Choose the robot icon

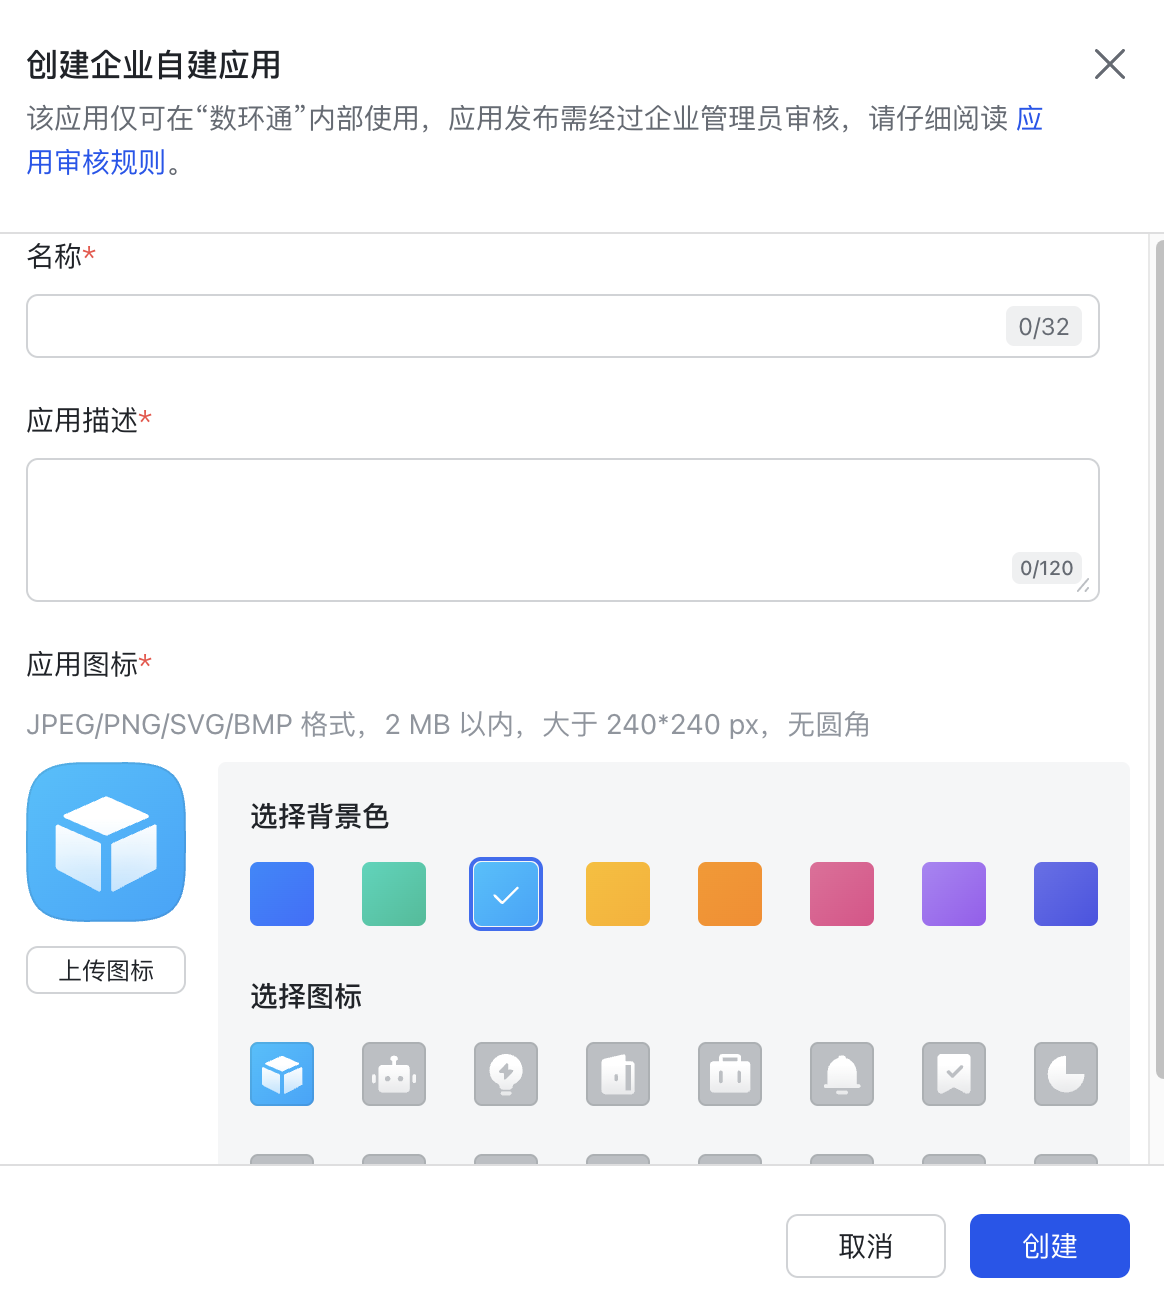click(394, 1074)
